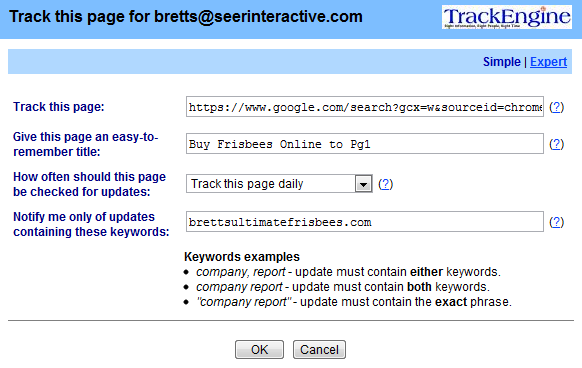This screenshot has width=582, height=368.
Task: Click the 'Keywords examples' heading
Action: pyautogui.click(x=242, y=257)
